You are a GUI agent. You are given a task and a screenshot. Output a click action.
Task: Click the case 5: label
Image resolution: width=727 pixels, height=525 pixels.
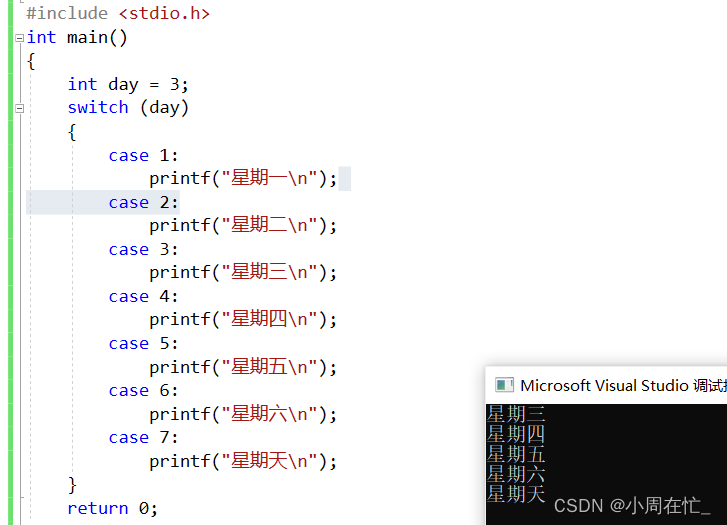coord(142,344)
